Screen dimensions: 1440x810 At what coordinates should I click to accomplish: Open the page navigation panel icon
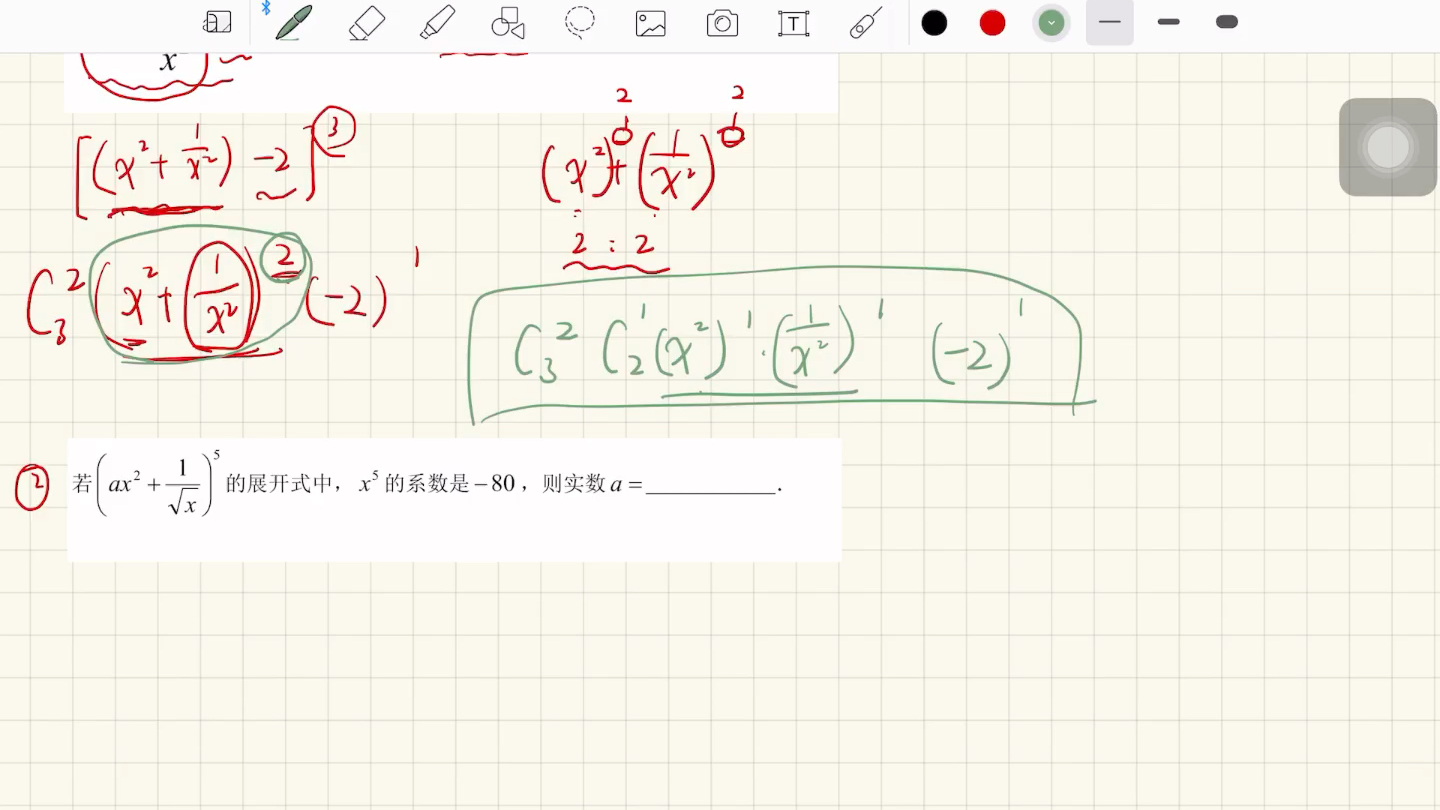(x=217, y=22)
